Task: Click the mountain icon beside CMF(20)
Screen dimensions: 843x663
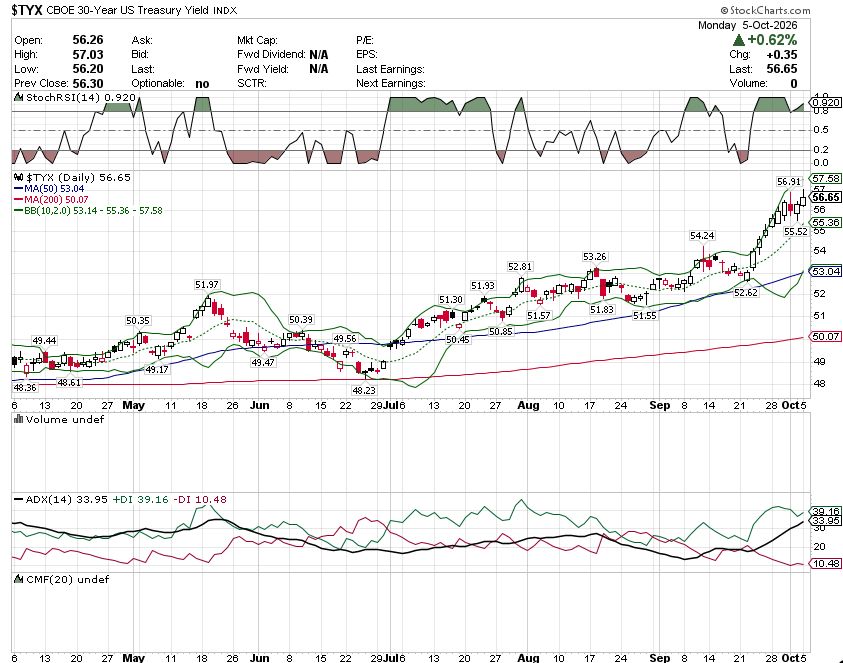Action: pos(19,579)
